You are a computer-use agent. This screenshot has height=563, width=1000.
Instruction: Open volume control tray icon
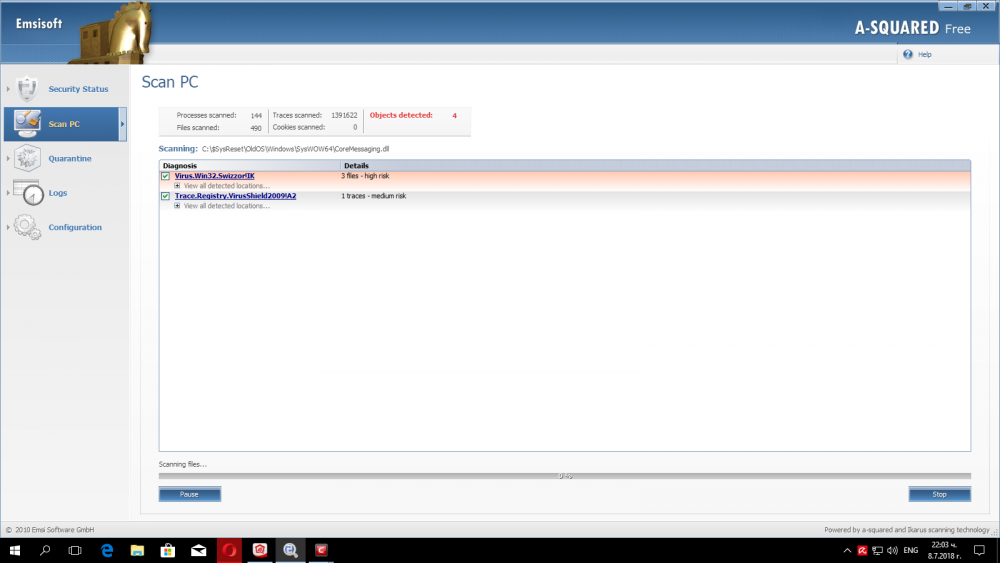pyautogui.click(x=892, y=550)
